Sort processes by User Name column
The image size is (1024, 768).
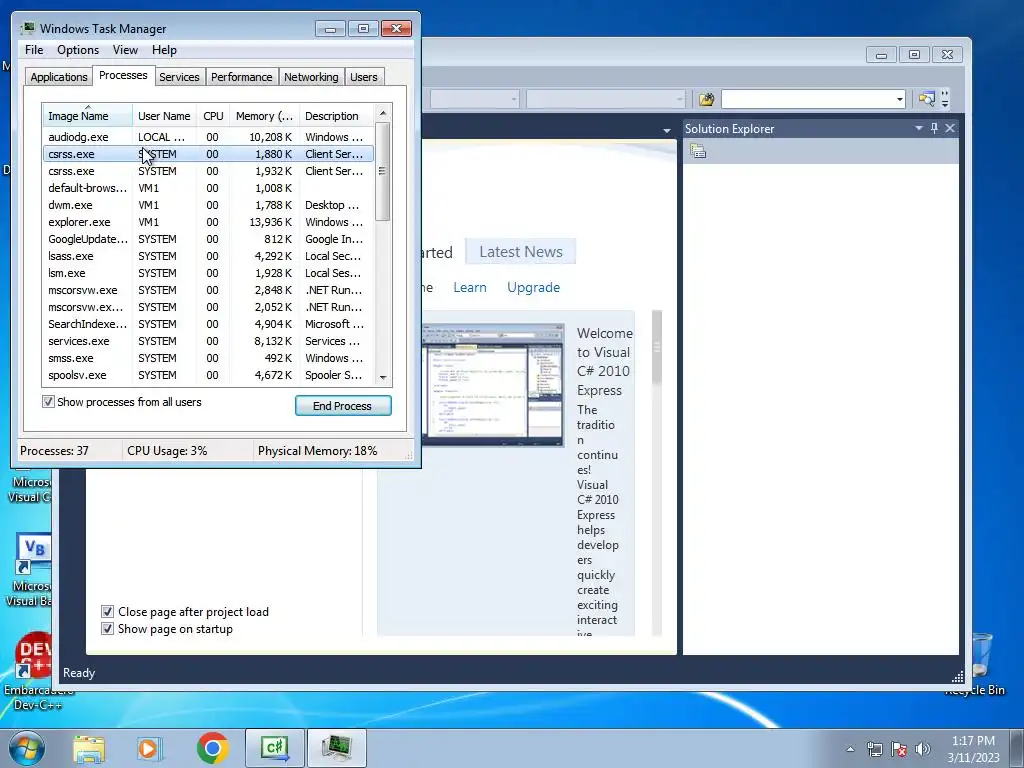[164, 116]
